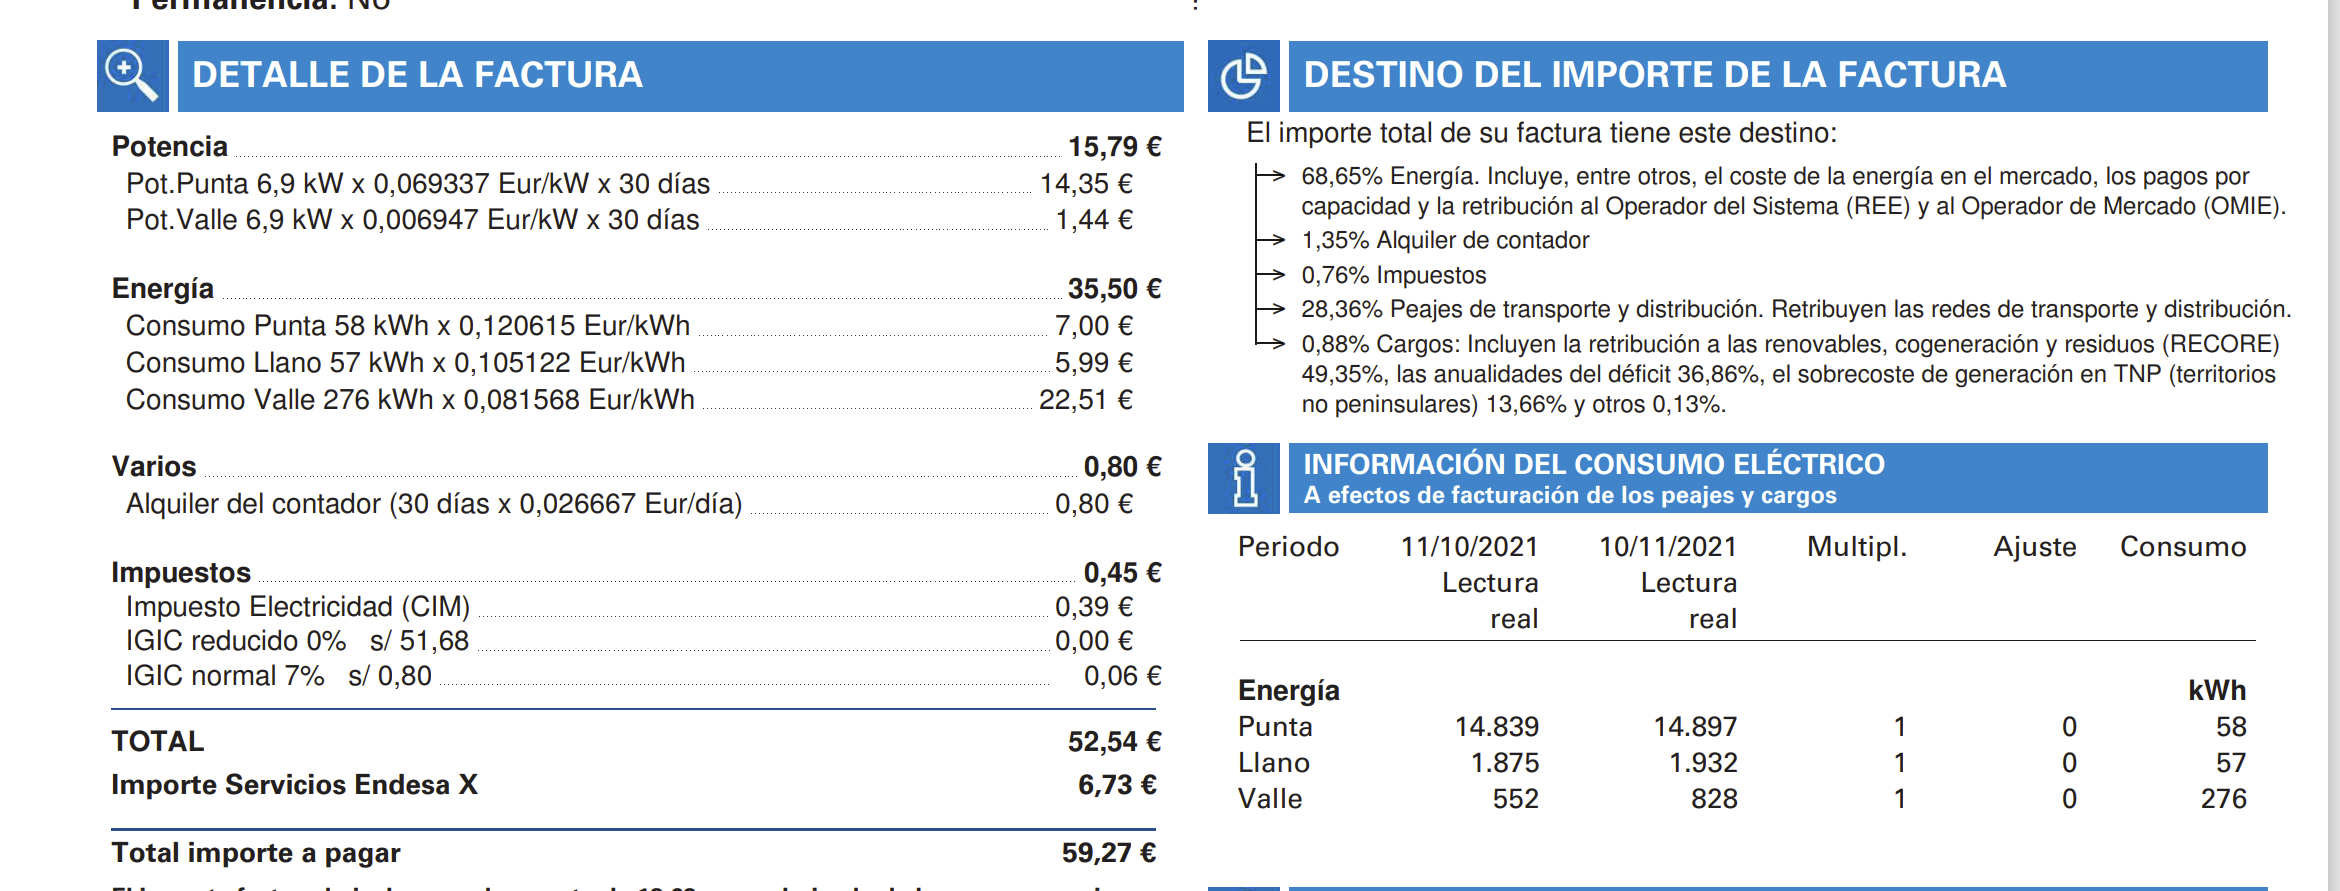Click the INFORMACIÓN DEL CONSUMO ELÉCTRICO heading
Viewport: 2340px width, 891px height.
click(1593, 465)
